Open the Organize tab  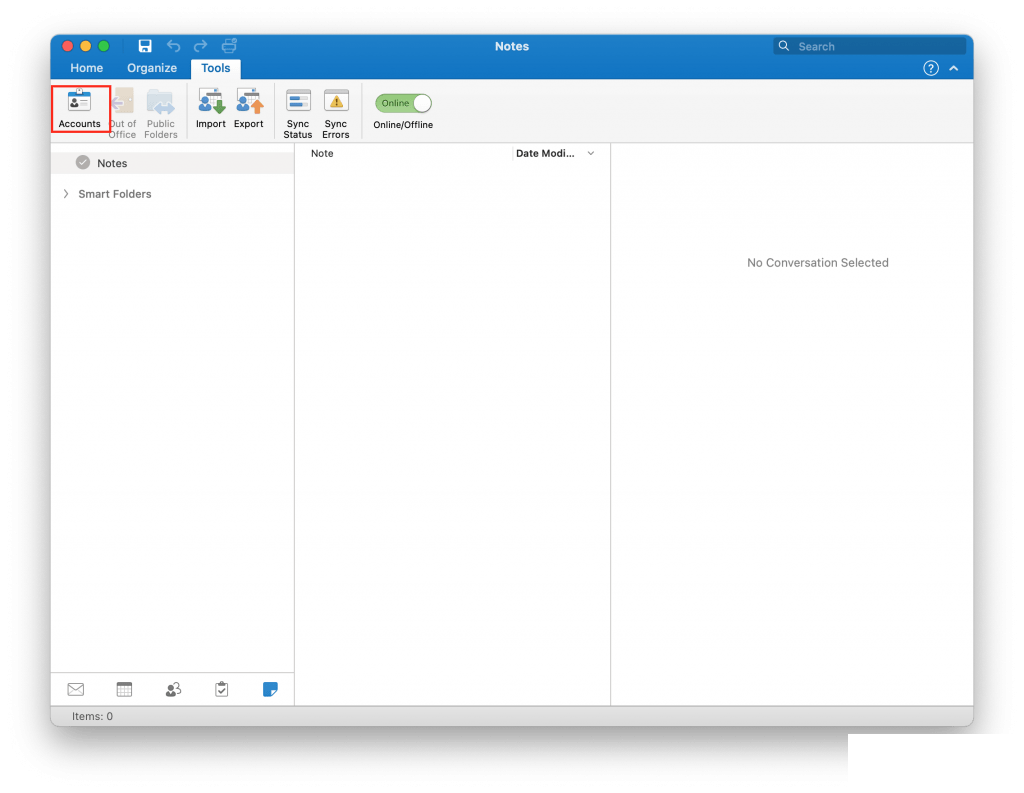[x=151, y=67]
